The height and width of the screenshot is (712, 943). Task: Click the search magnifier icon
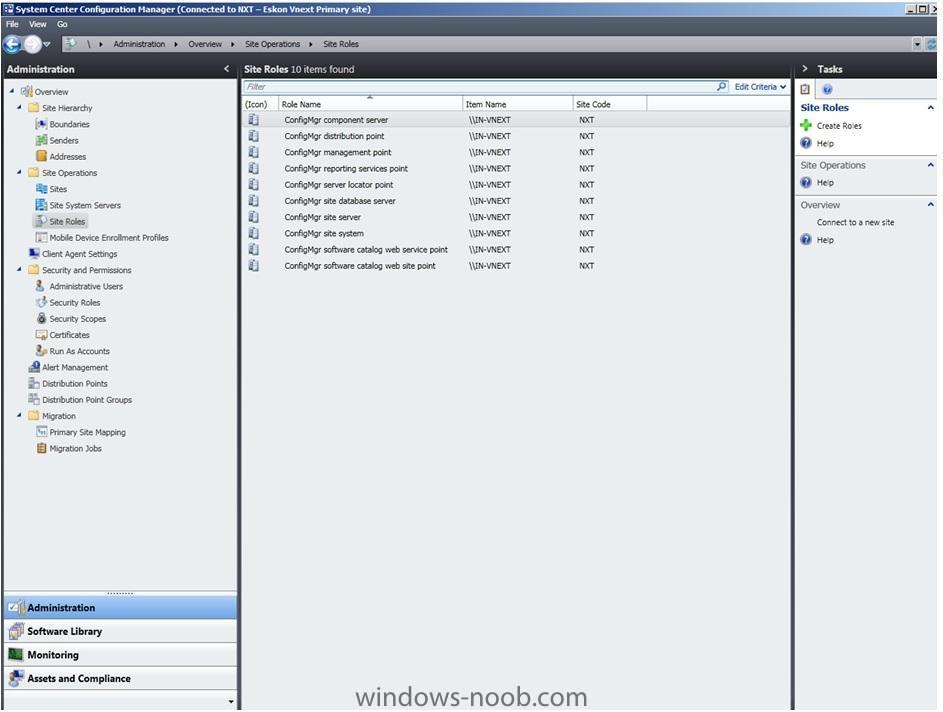(722, 87)
